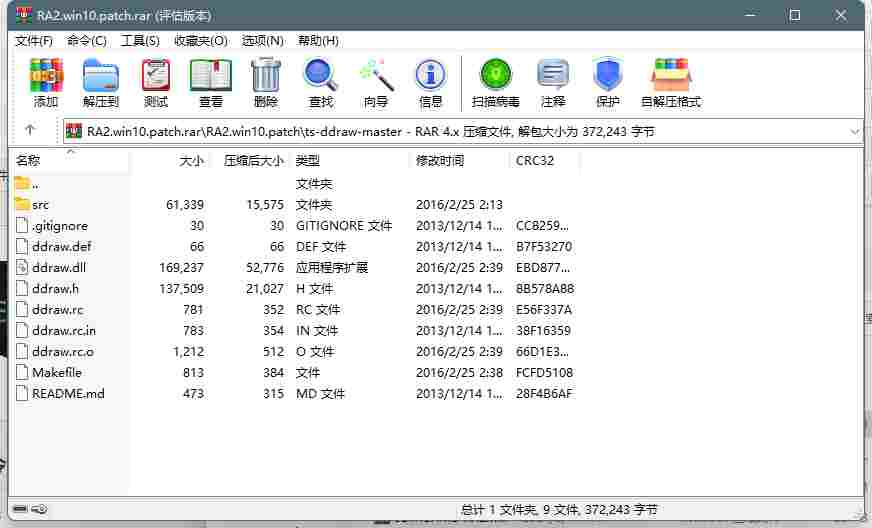Click the size value 169,237
872x528 pixels.
click(181, 268)
